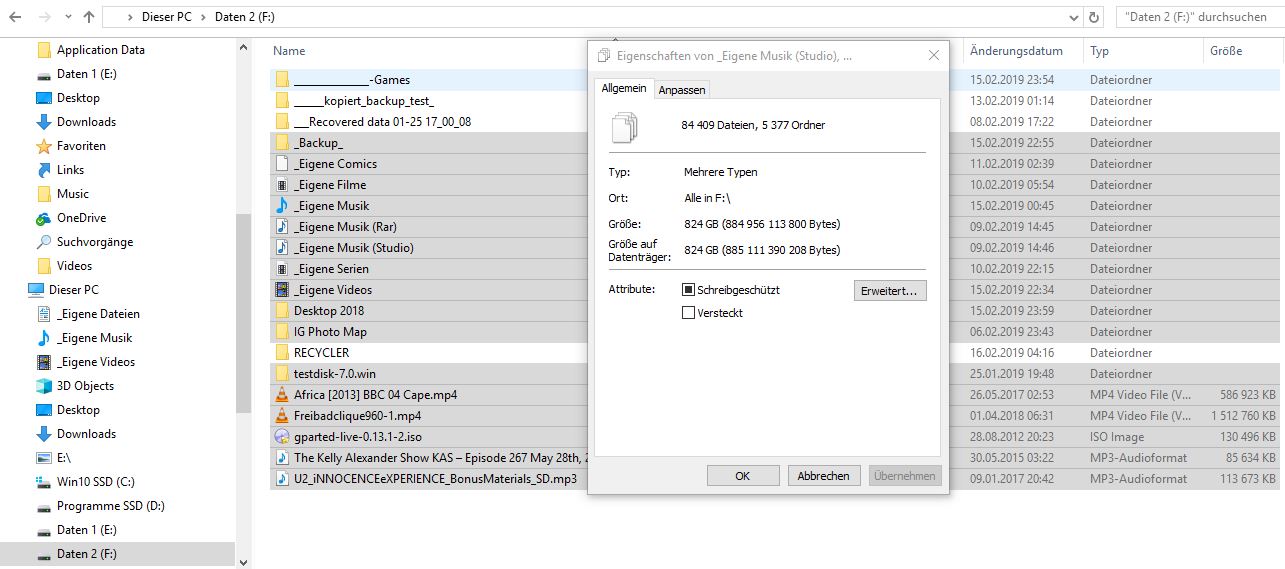Select Videos folder in sidebar
Viewport: 1285px width, 569px height.
coord(74,266)
